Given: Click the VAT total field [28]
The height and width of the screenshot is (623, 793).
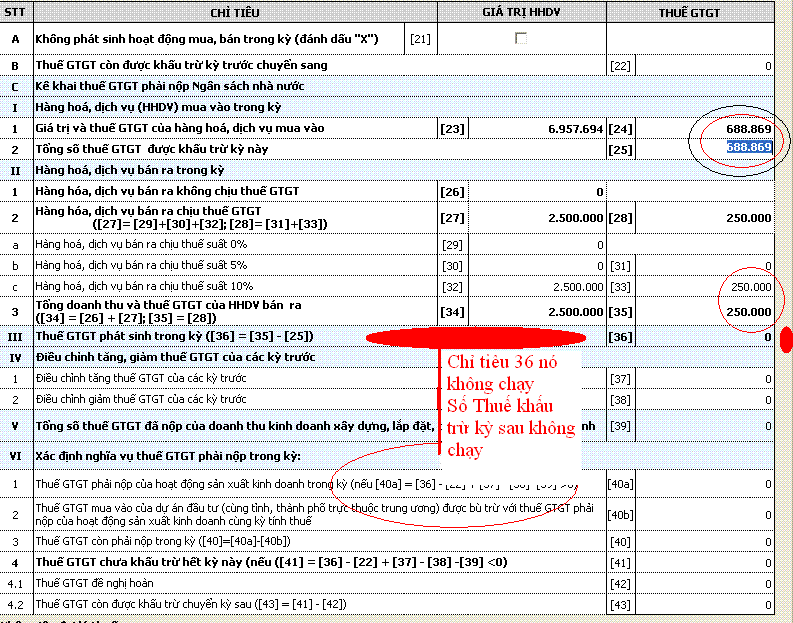Looking at the screenshot, I should coord(705,217).
